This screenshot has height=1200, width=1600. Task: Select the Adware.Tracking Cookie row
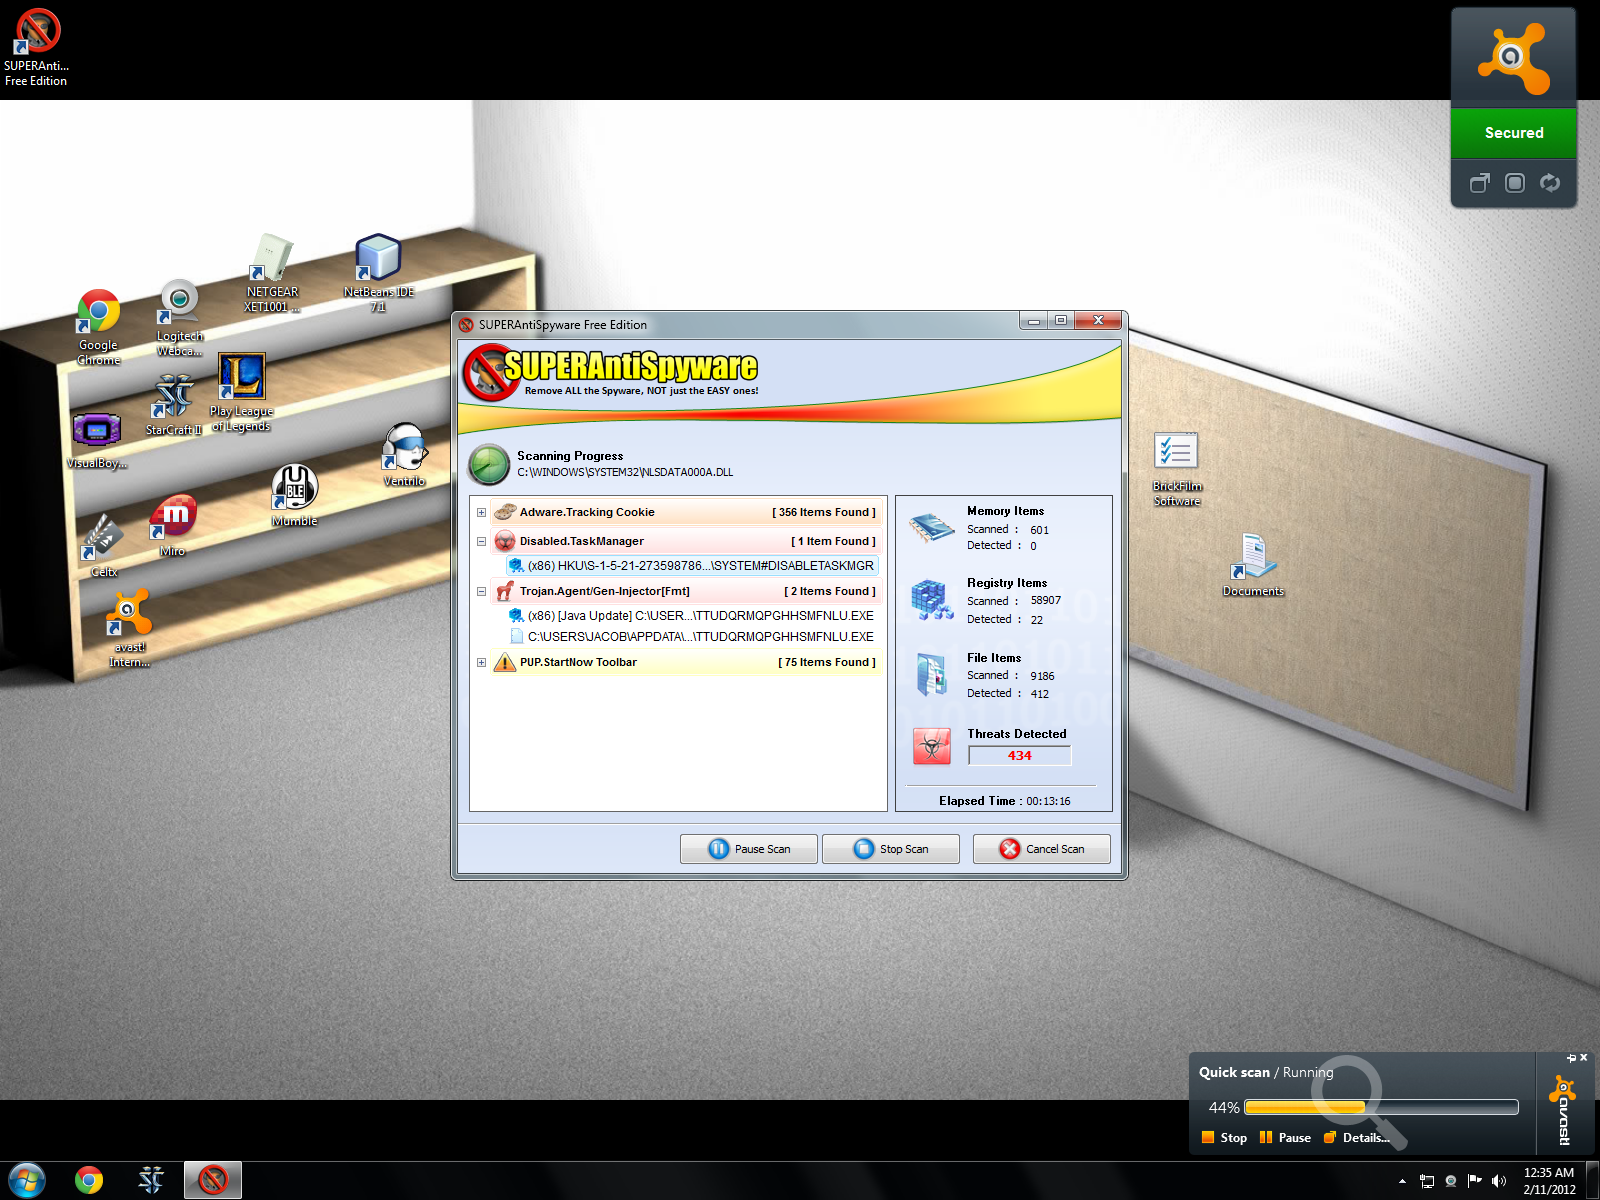tap(686, 513)
